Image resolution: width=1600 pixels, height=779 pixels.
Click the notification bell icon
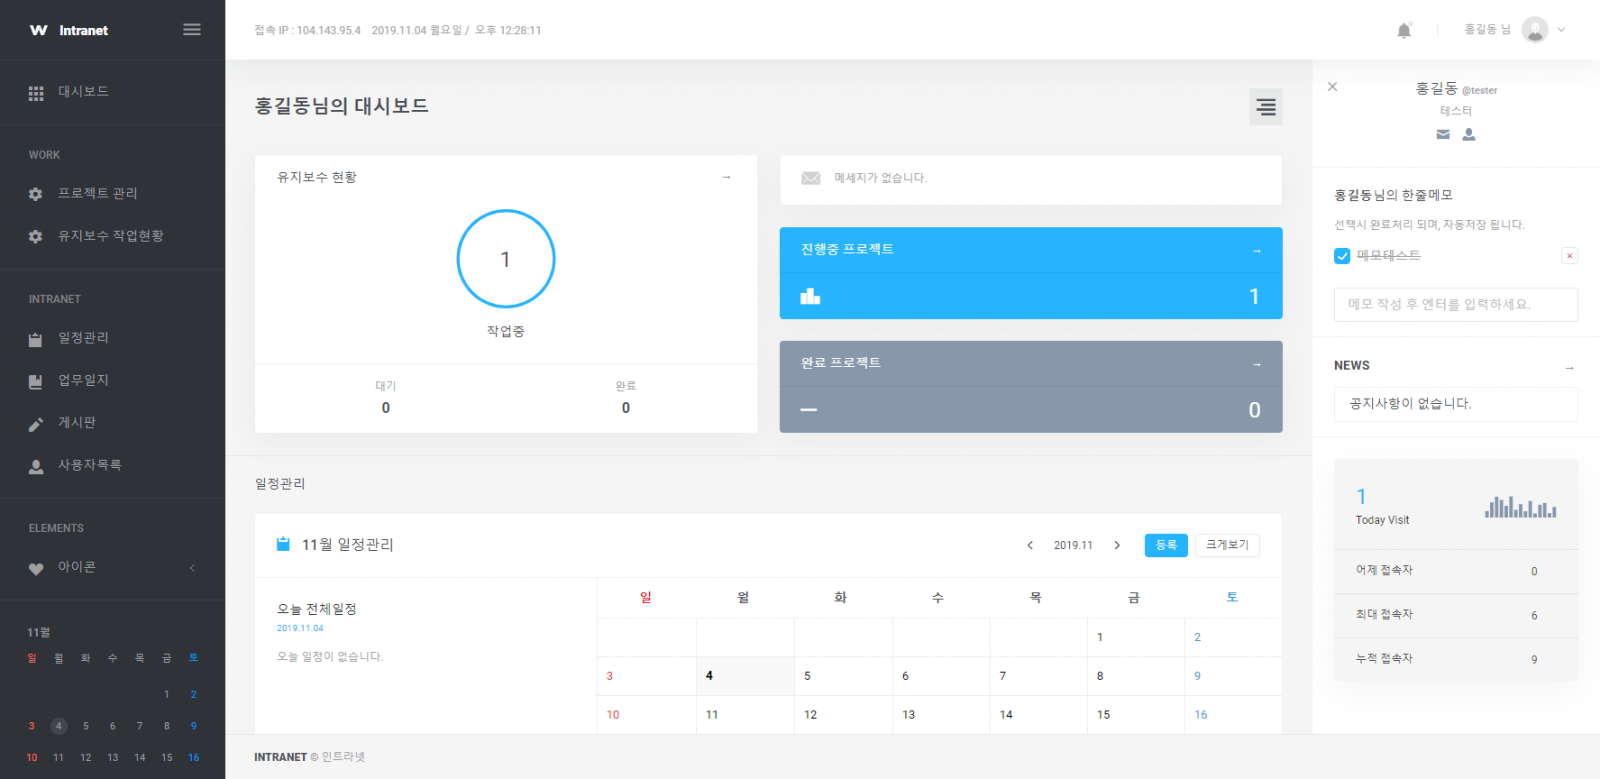click(1404, 30)
